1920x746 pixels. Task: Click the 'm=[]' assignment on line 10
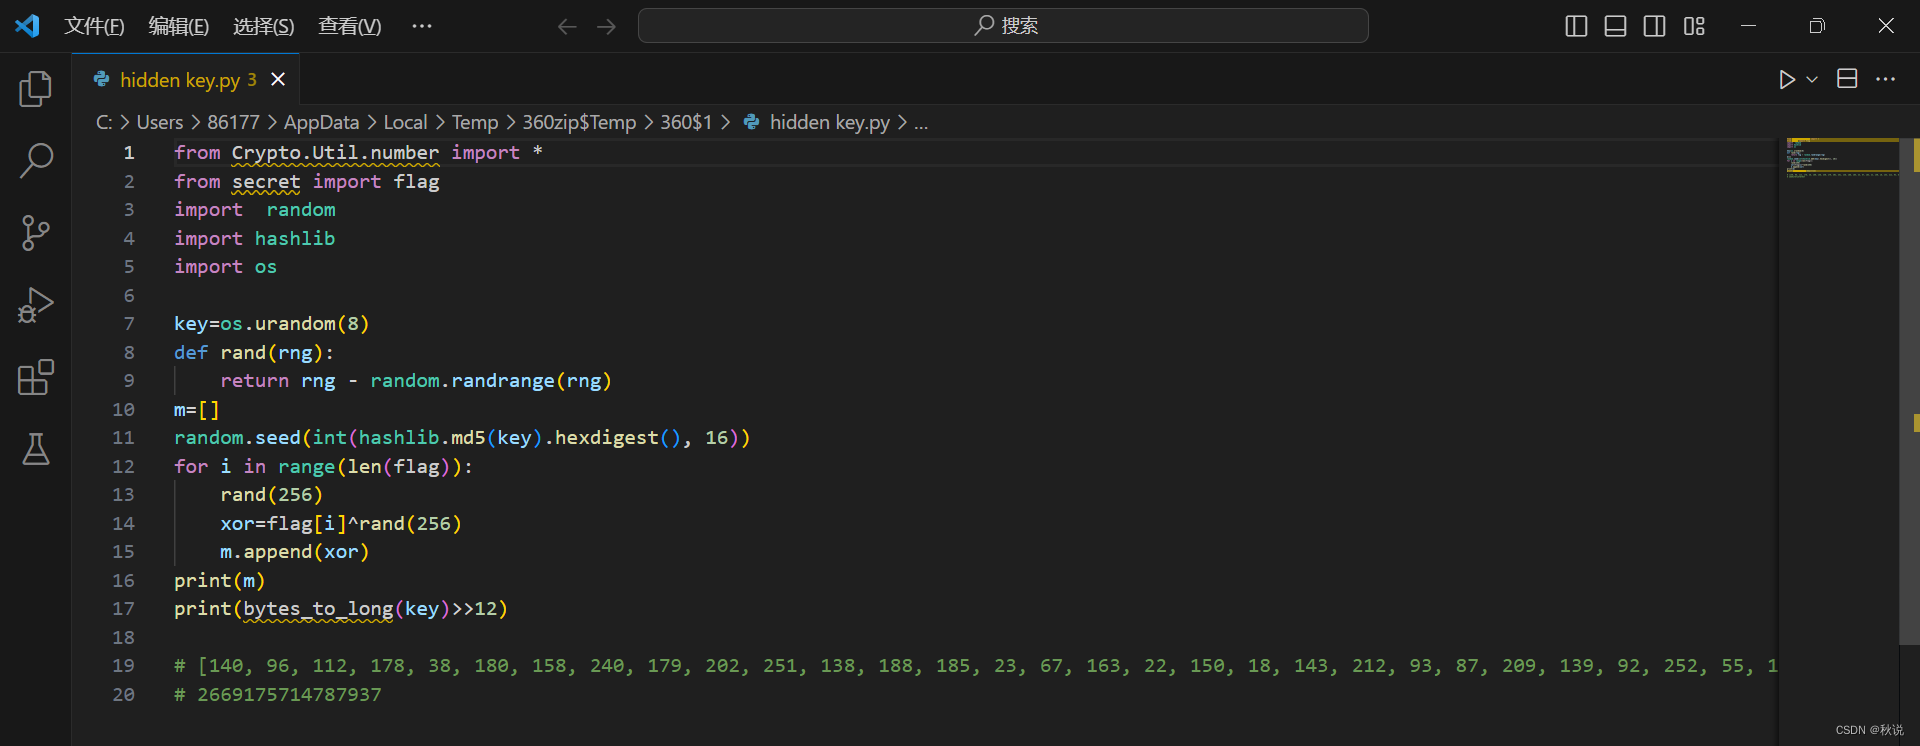[x=196, y=410]
